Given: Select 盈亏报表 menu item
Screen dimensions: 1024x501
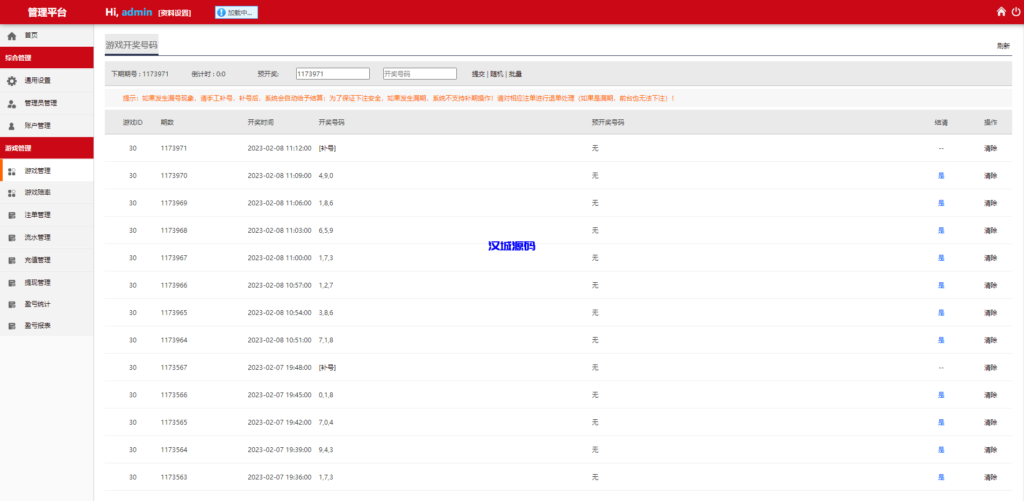Looking at the screenshot, I should tap(37, 326).
